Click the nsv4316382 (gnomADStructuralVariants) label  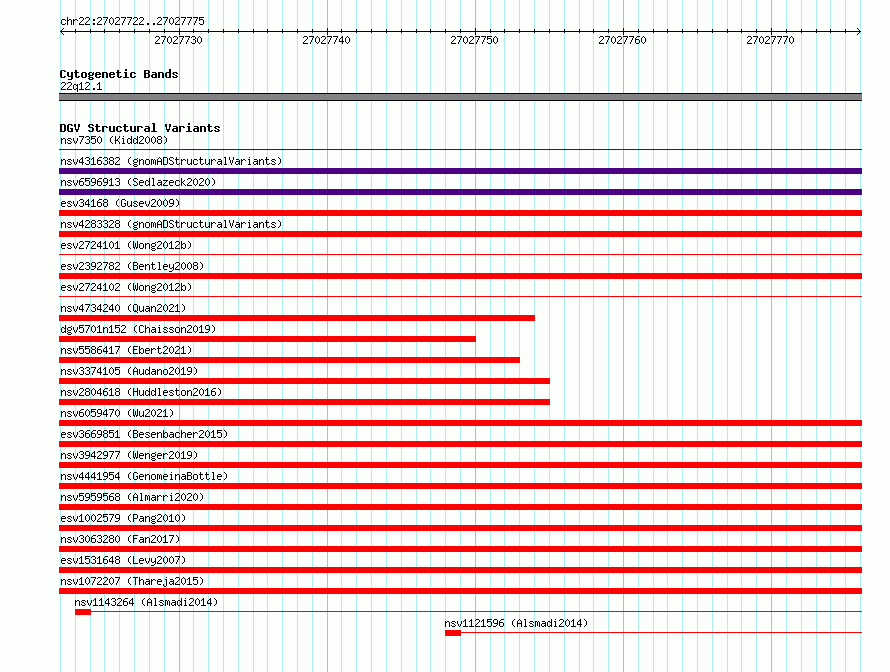pyautogui.click(x=171, y=161)
